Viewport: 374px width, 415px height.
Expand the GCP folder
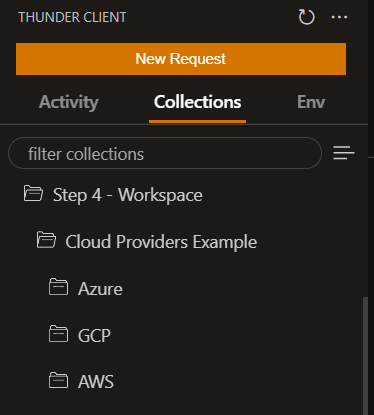[94, 335]
